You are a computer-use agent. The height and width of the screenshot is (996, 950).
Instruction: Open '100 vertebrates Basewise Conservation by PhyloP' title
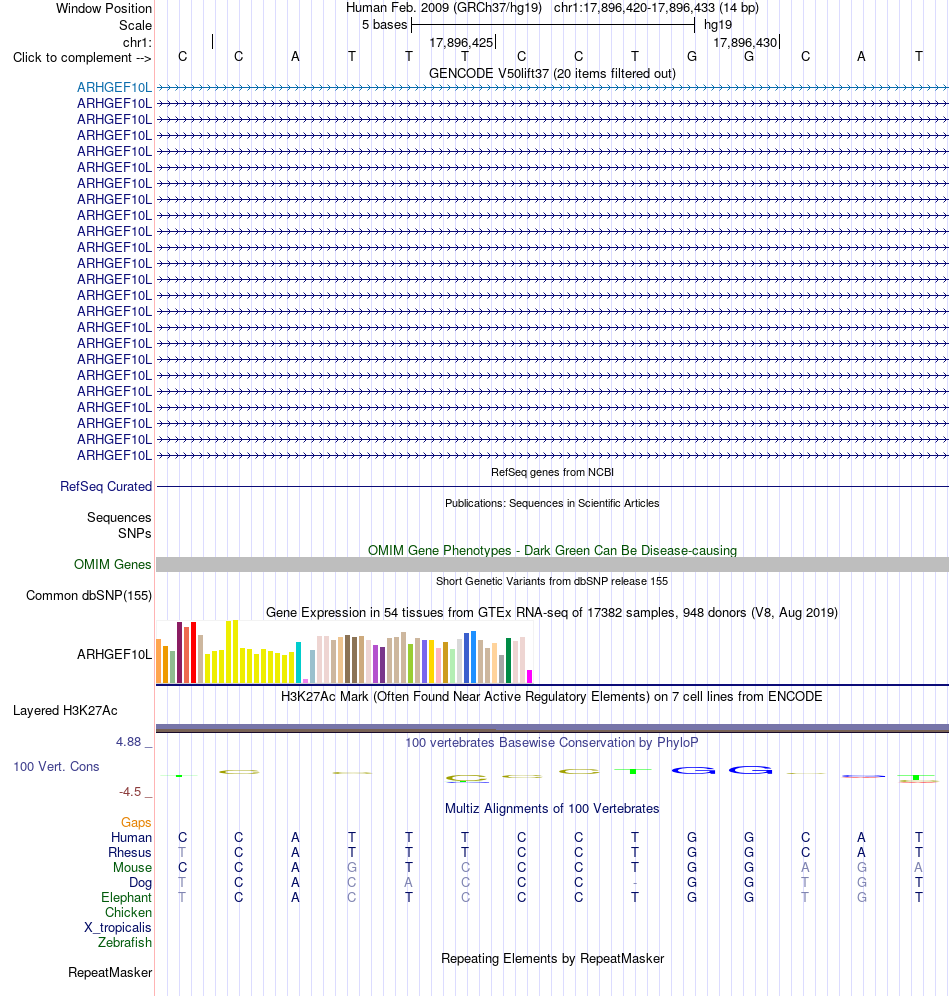[x=552, y=743]
